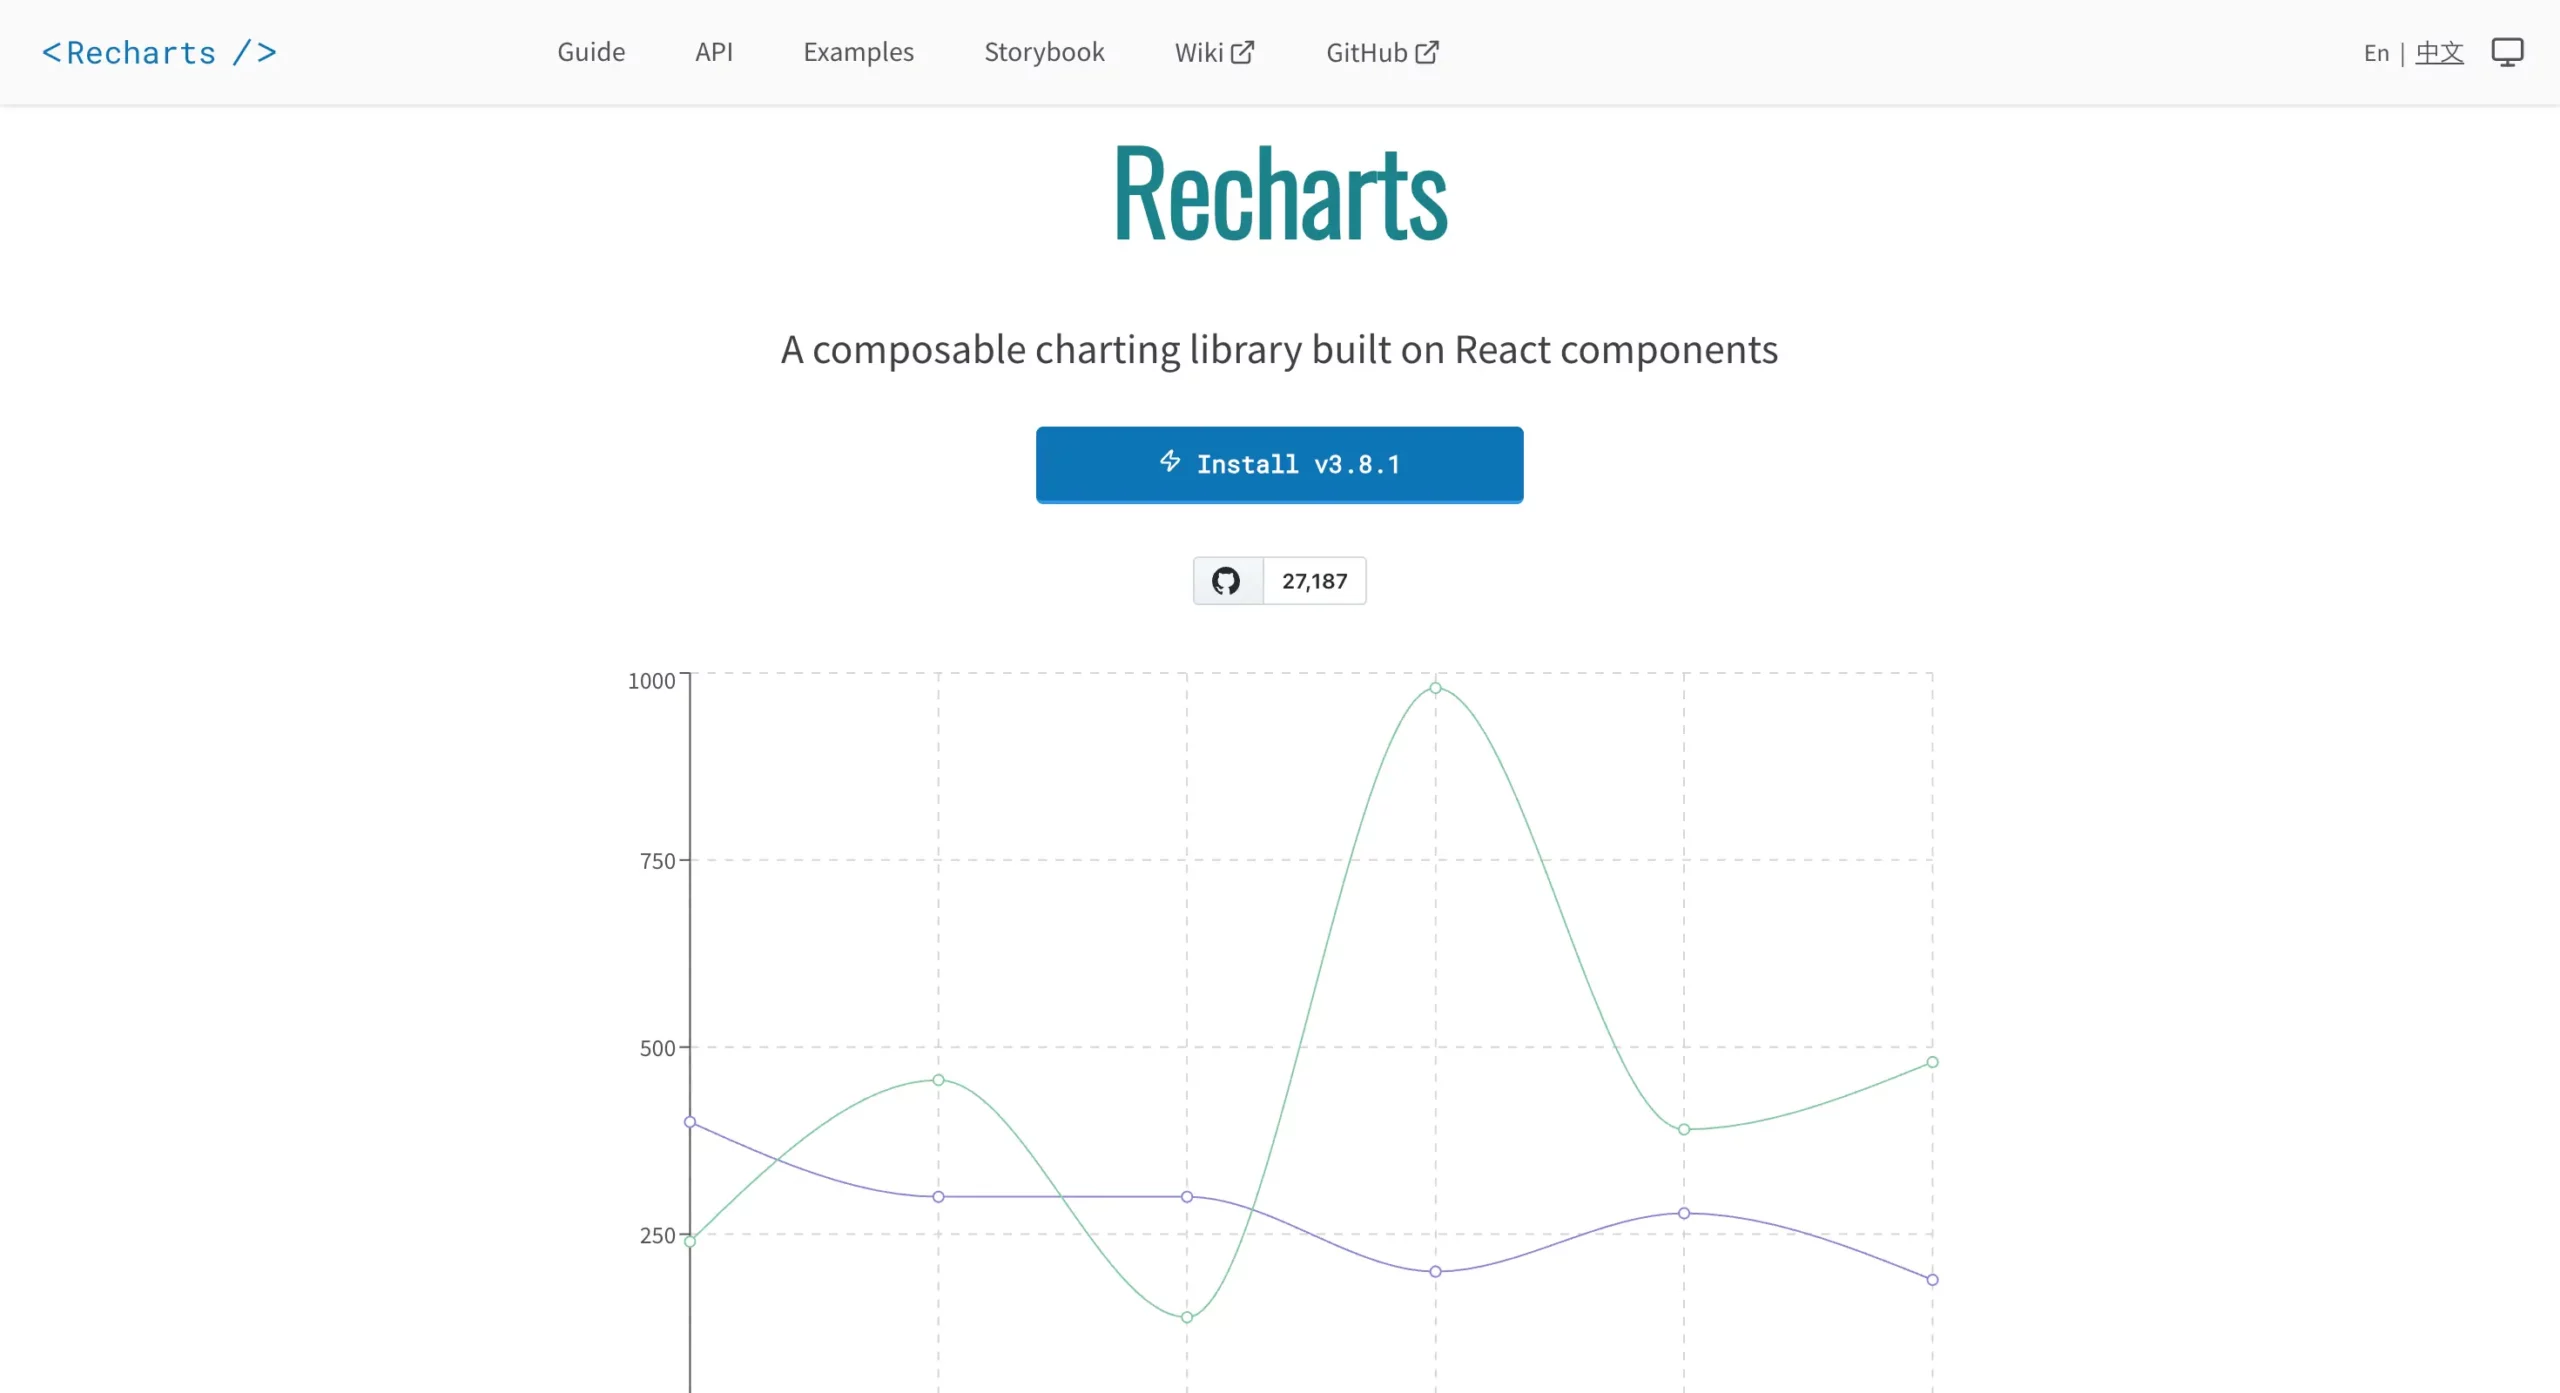Click the Y-axis label 250
Viewport: 2560px width, 1393px height.
click(657, 1235)
